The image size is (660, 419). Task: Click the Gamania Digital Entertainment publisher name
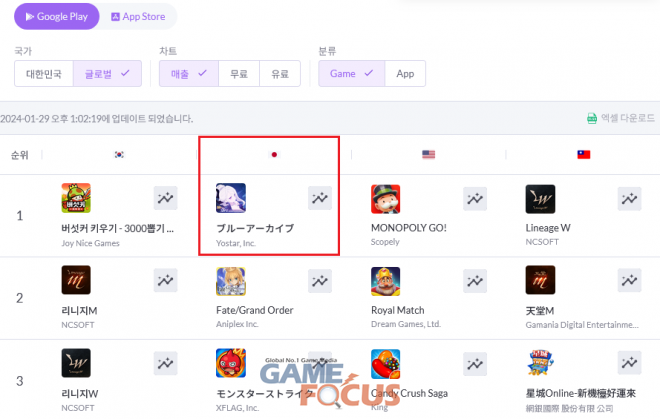click(582, 325)
